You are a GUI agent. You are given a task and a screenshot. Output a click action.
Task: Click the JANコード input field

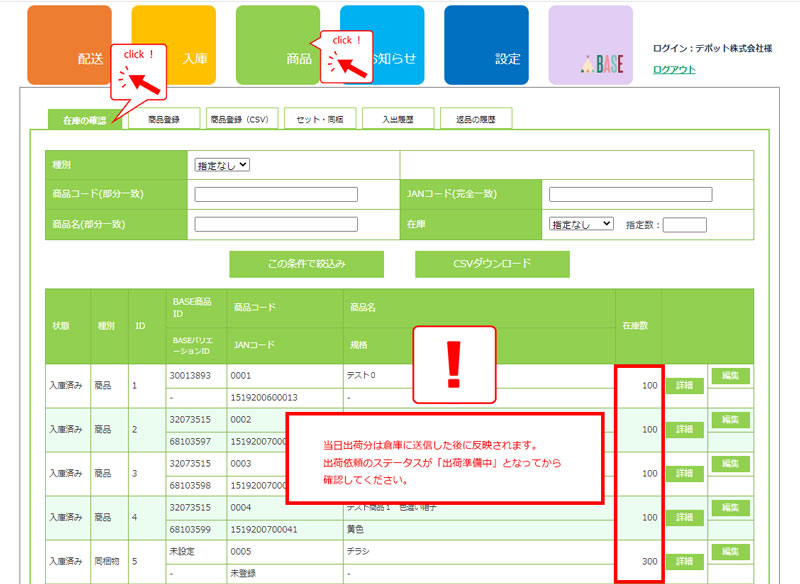630,195
